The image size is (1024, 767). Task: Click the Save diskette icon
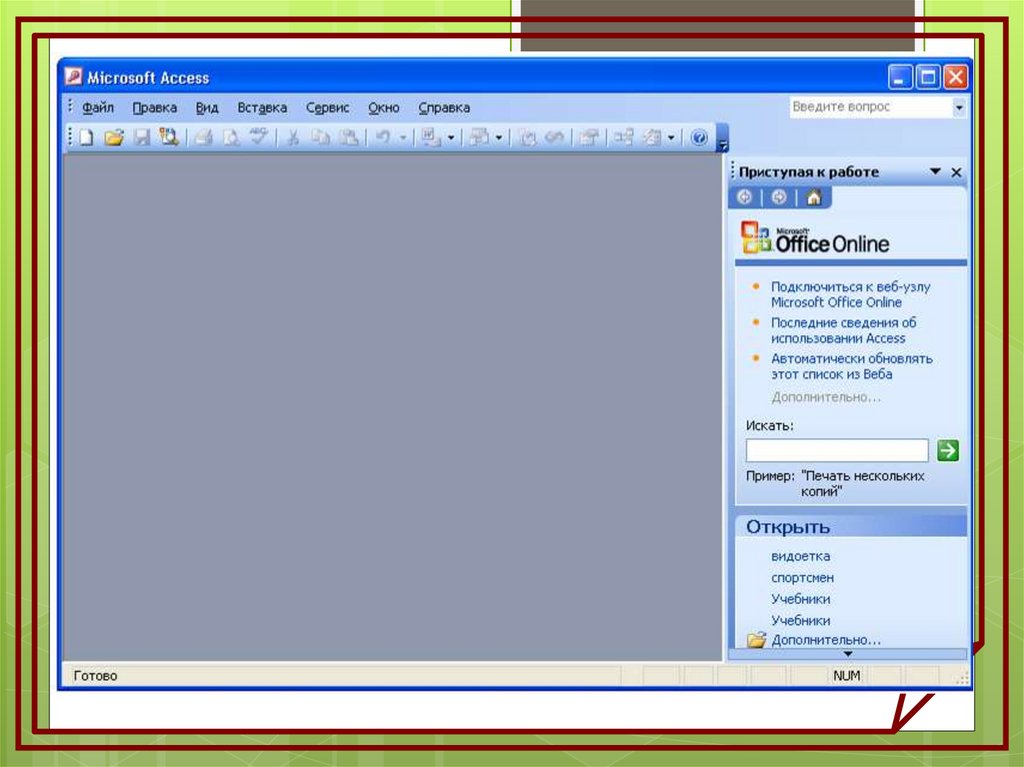[x=142, y=137]
